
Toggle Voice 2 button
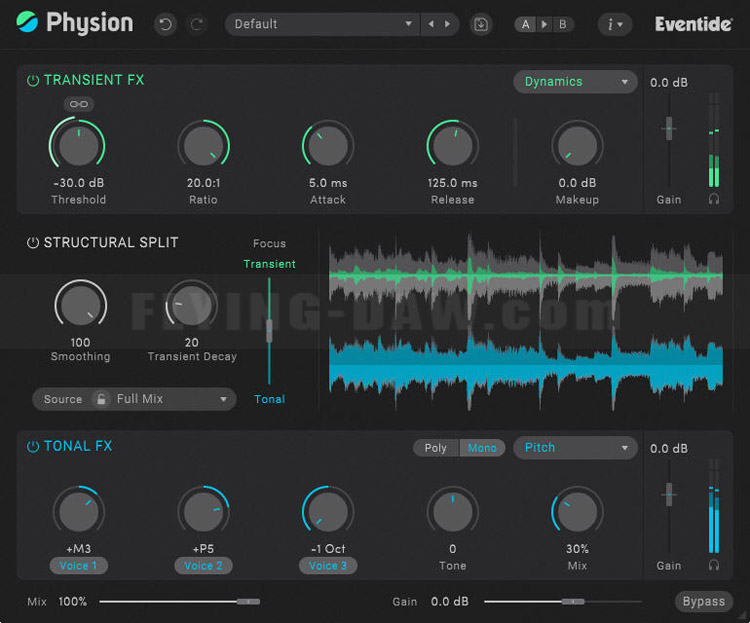click(203, 566)
